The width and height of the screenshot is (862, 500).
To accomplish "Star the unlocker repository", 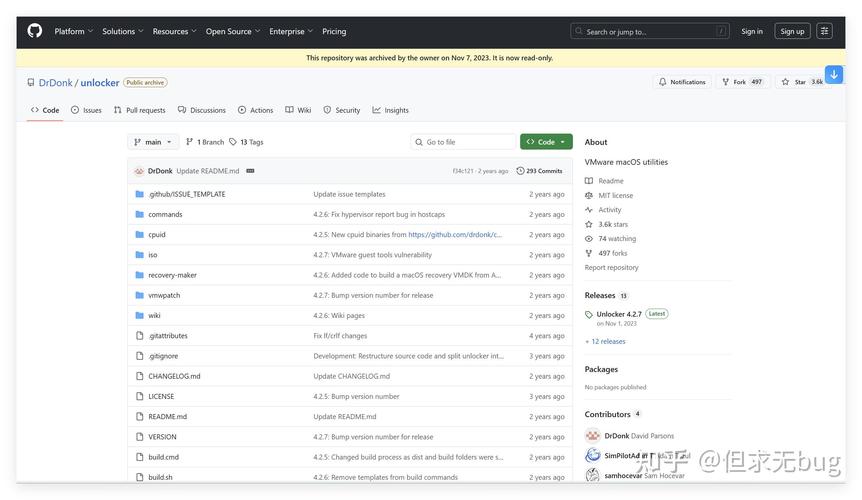I will click(x=795, y=82).
